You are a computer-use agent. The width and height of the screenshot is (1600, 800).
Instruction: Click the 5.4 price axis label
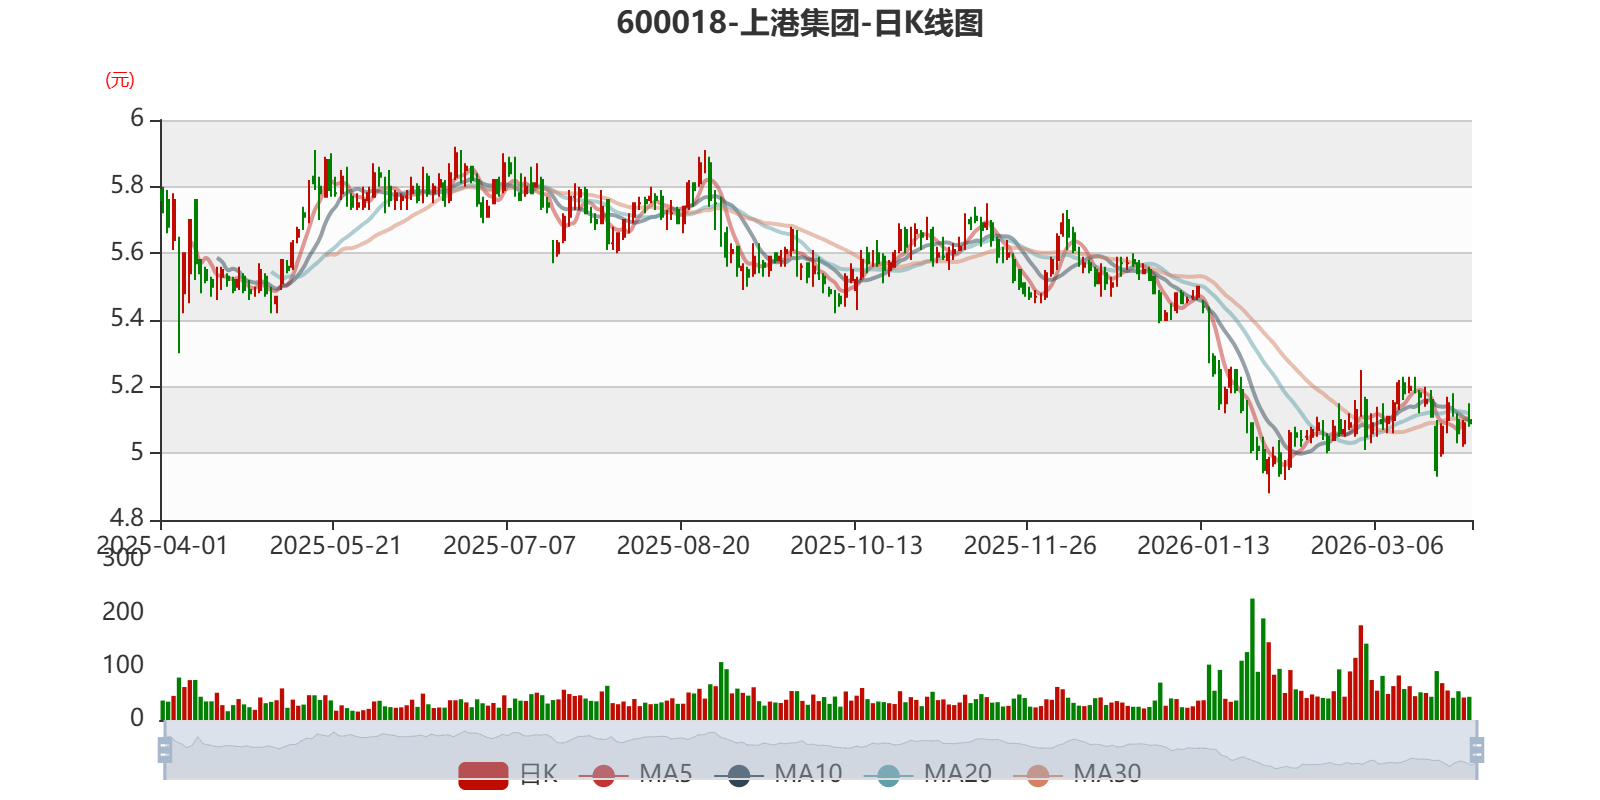[x=127, y=319]
